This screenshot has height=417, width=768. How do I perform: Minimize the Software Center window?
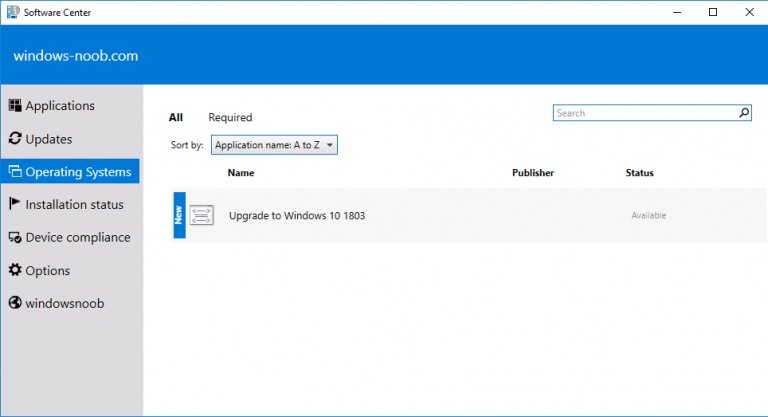(677, 12)
